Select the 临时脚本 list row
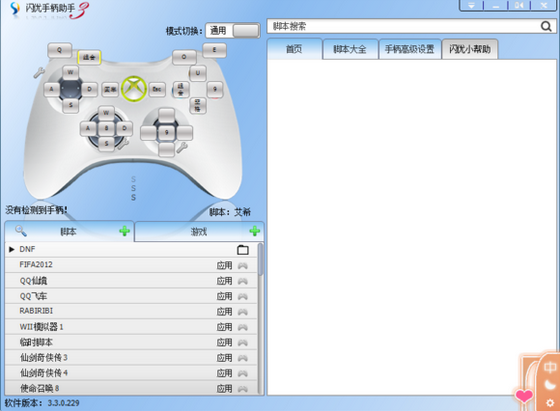Screen dimensions: 560x411 click(131, 342)
